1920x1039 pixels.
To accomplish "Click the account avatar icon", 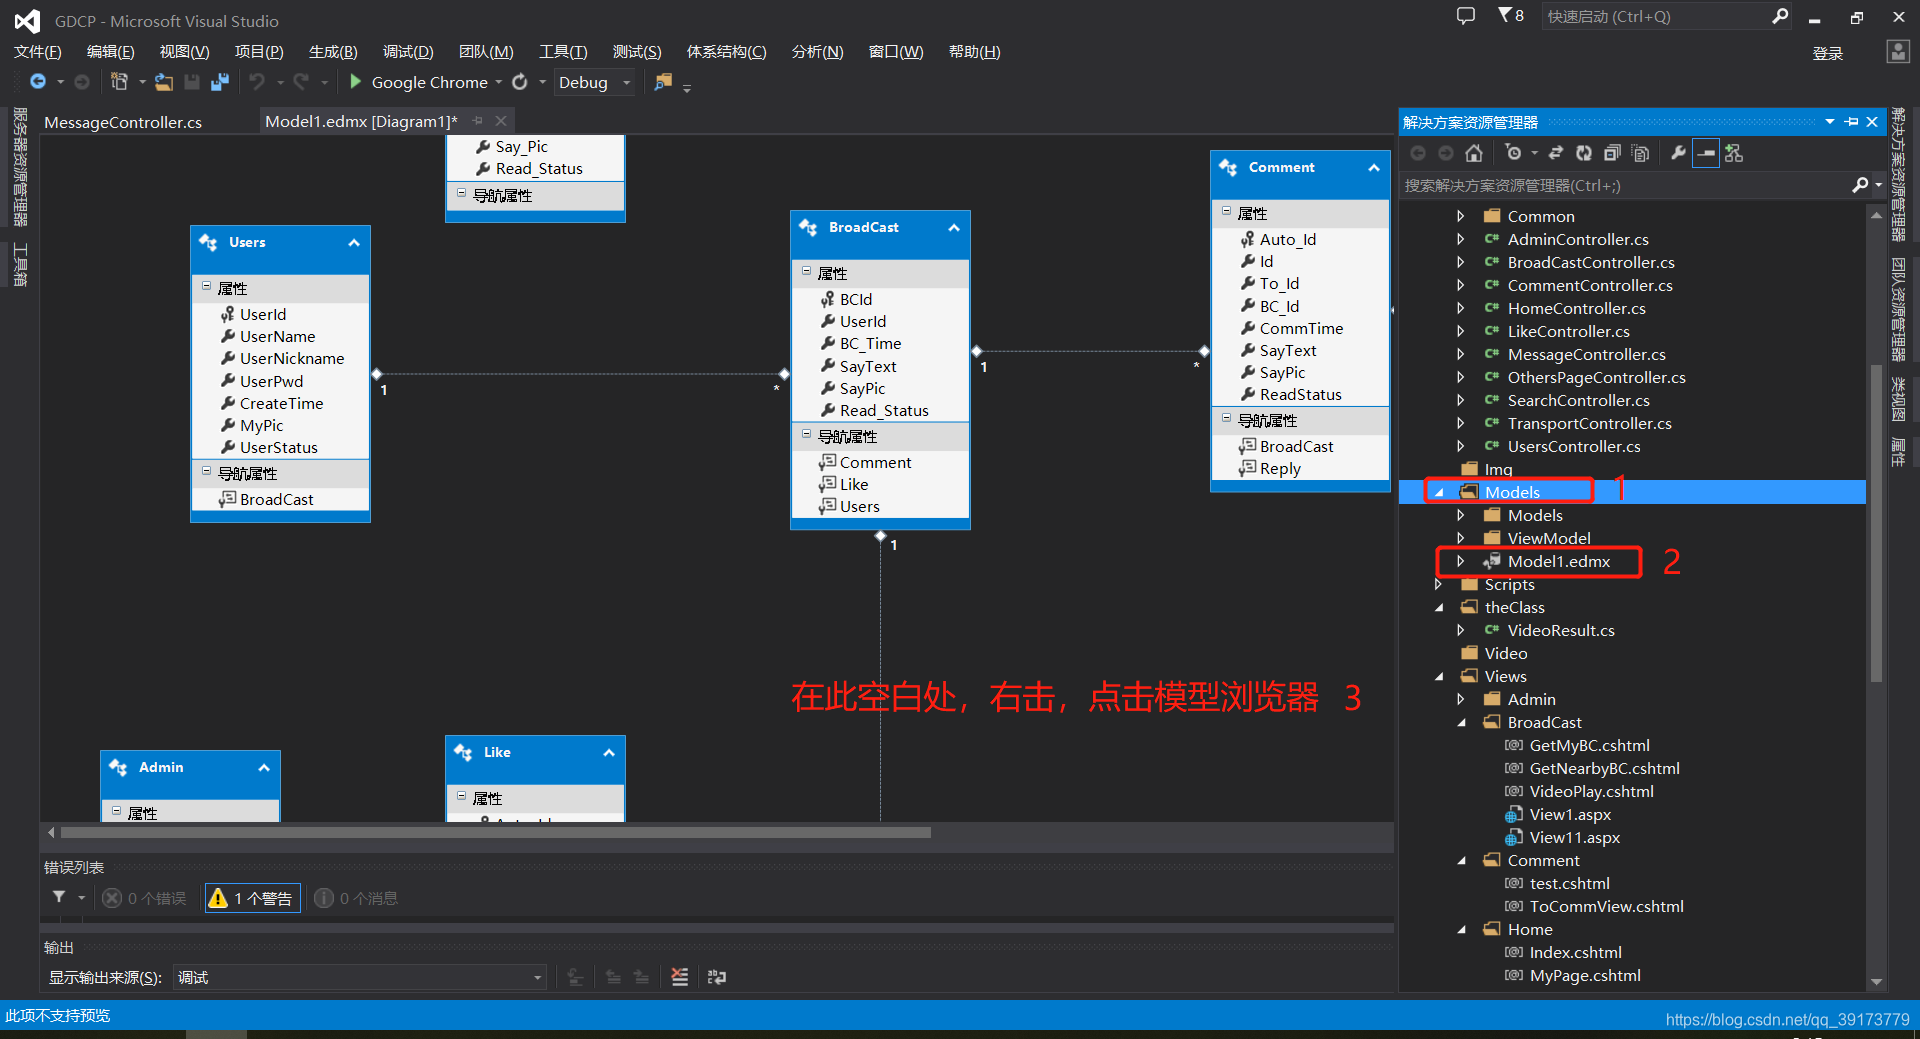I will (x=1898, y=52).
